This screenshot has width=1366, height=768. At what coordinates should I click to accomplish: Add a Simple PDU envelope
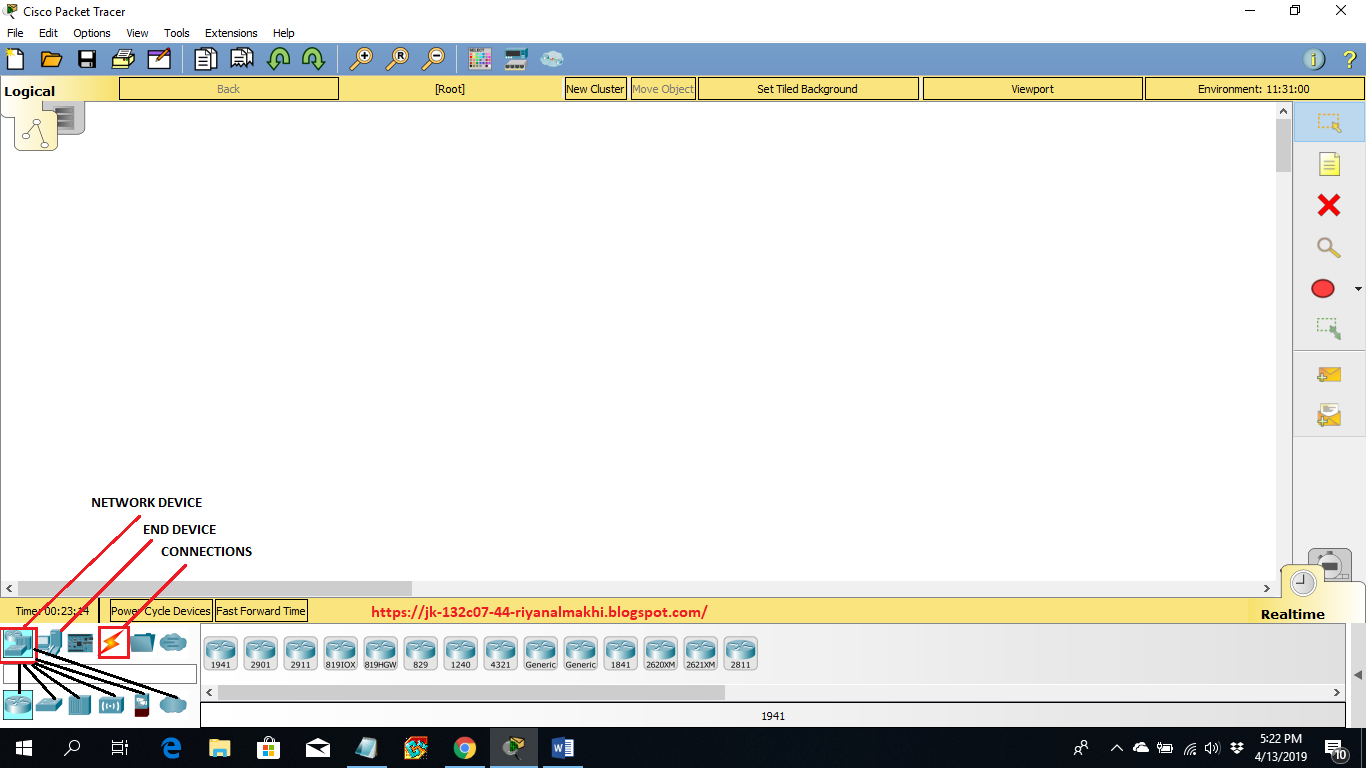pyautogui.click(x=1328, y=375)
